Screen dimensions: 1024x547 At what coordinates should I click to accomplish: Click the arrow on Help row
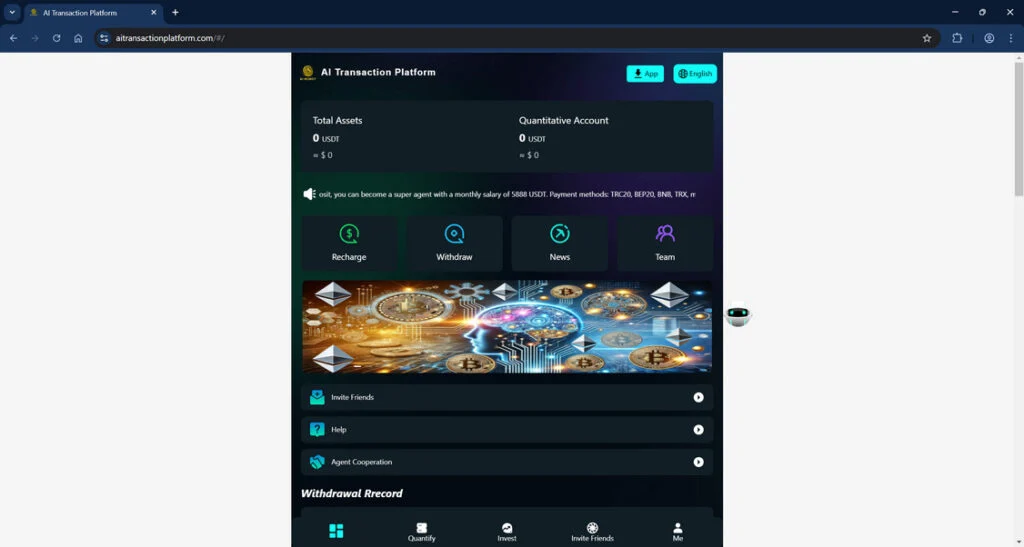pyautogui.click(x=698, y=430)
